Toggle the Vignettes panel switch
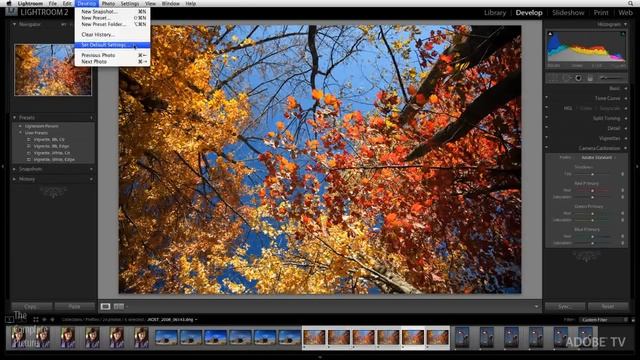This screenshot has width=640, height=360. coord(547,138)
